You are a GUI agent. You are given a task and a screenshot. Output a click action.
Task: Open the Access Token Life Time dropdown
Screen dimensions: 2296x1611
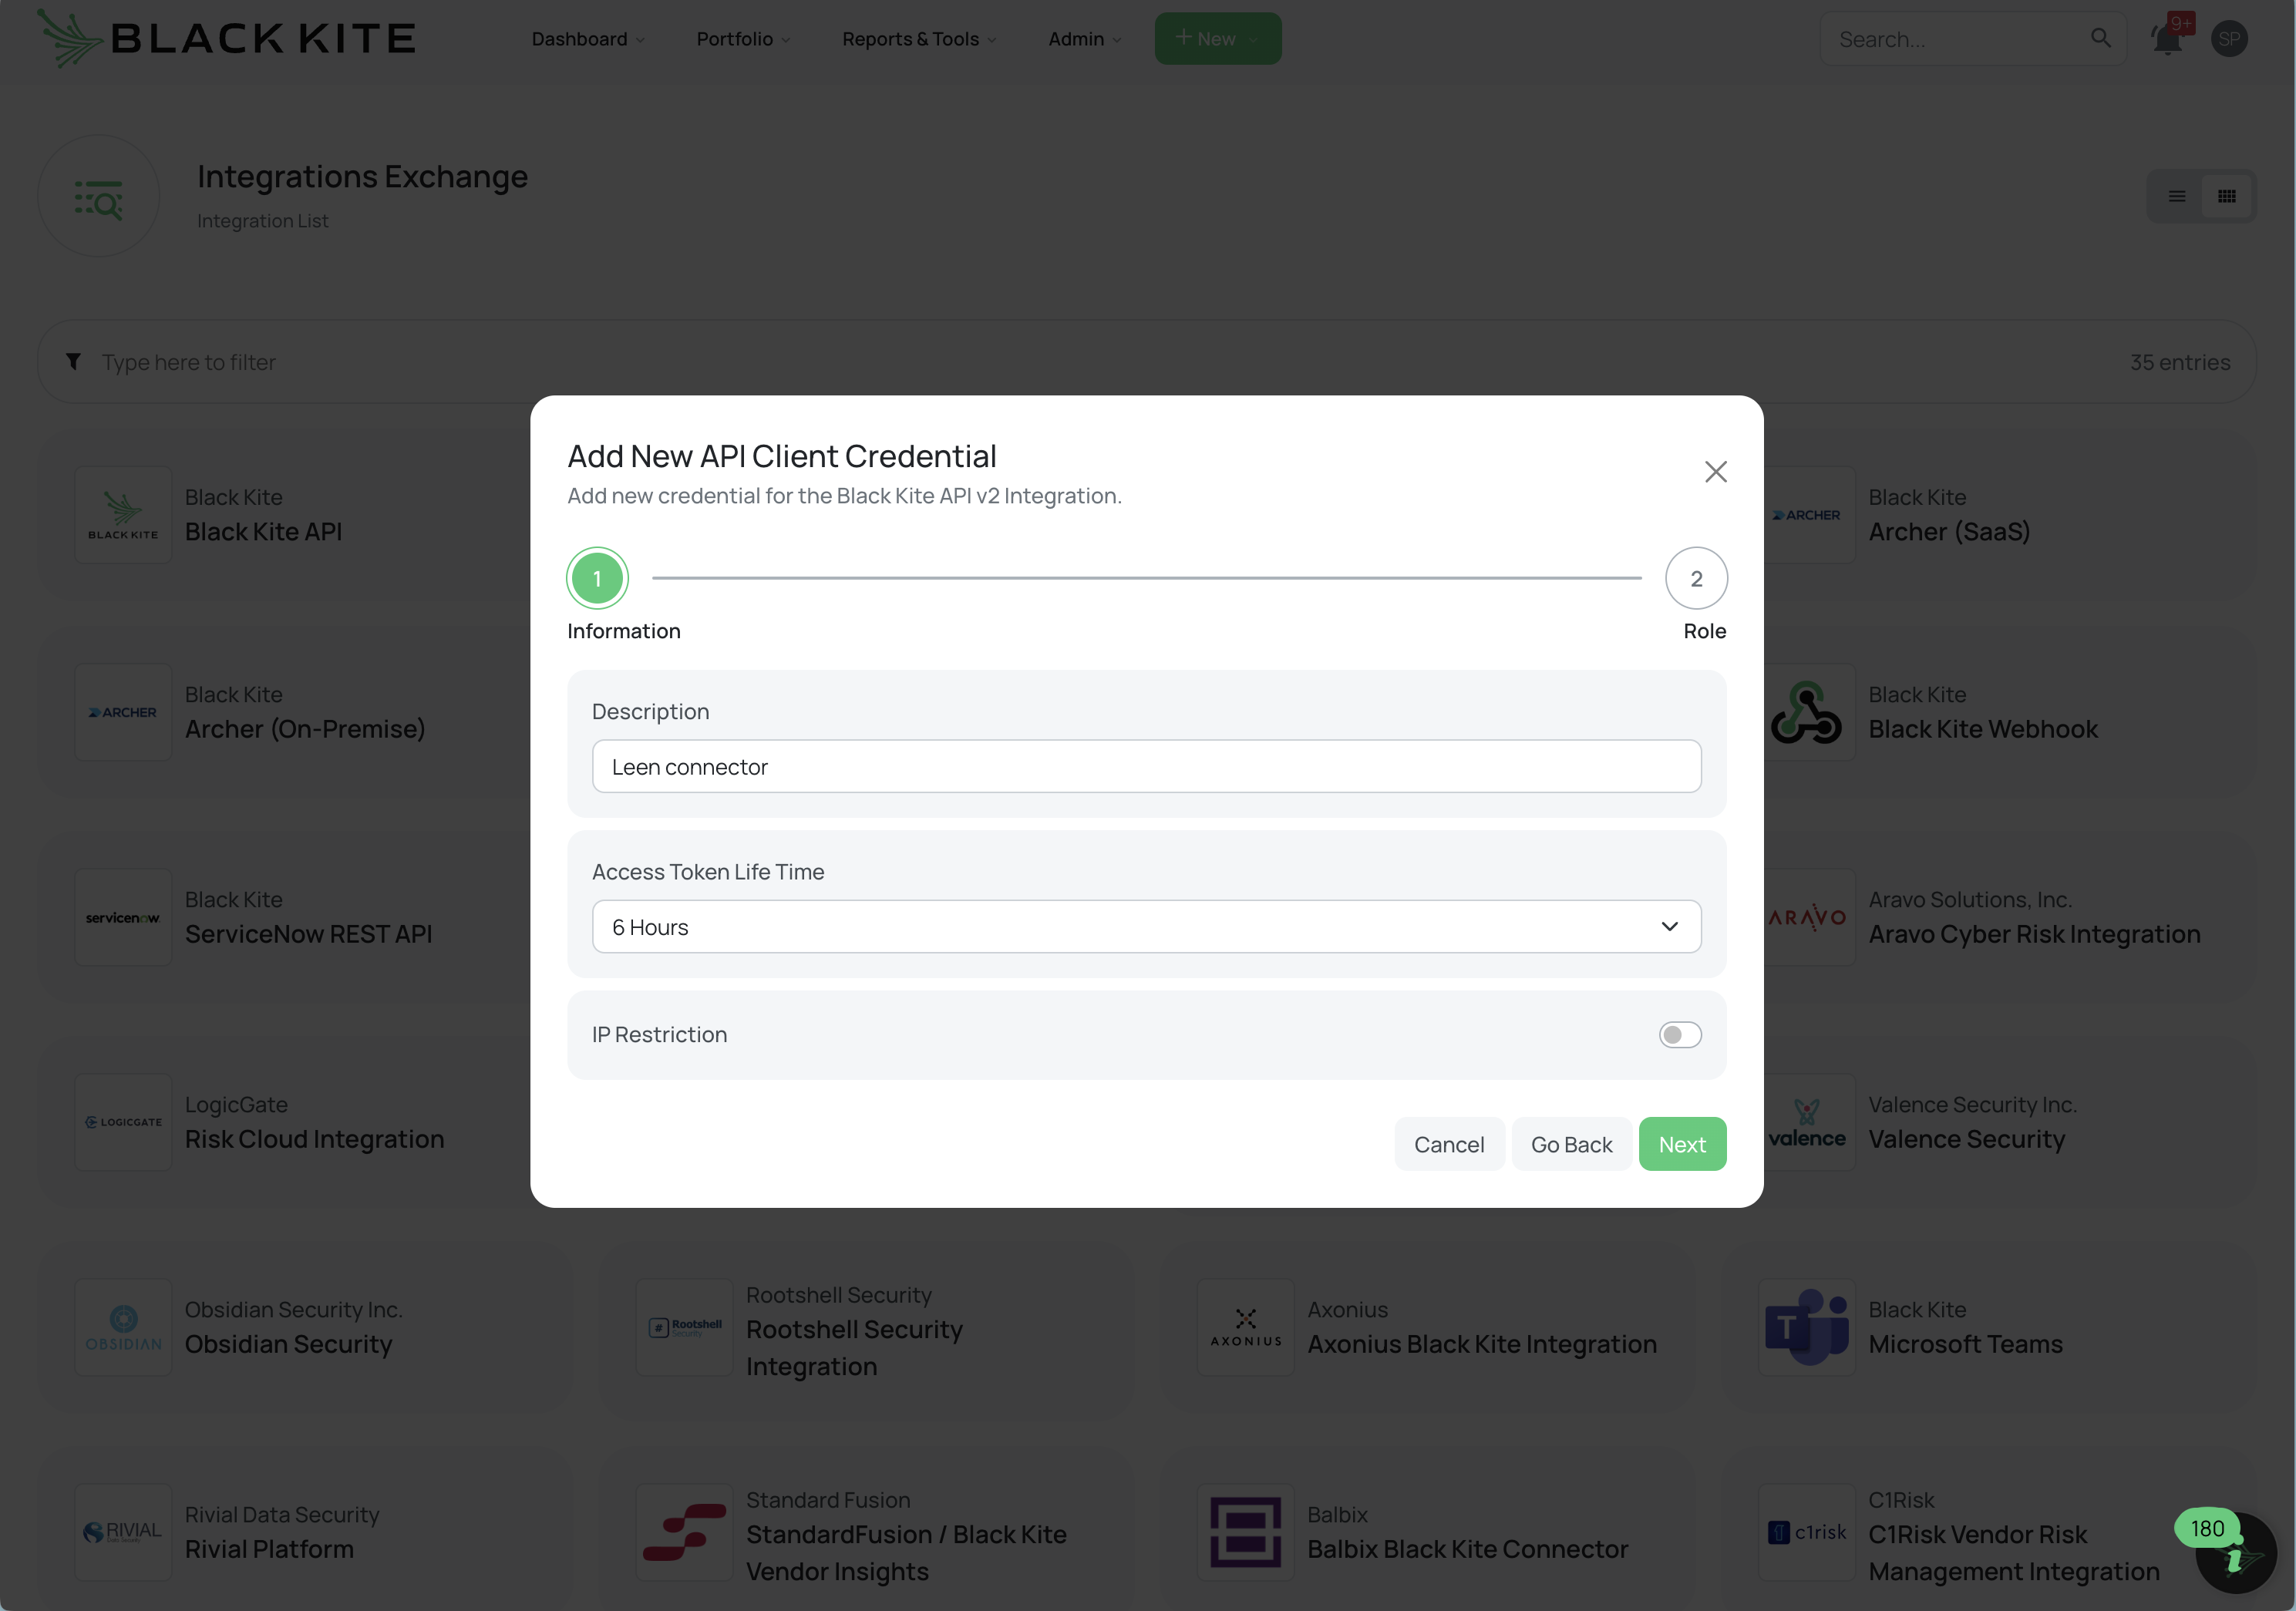pyautogui.click(x=1146, y=926)
